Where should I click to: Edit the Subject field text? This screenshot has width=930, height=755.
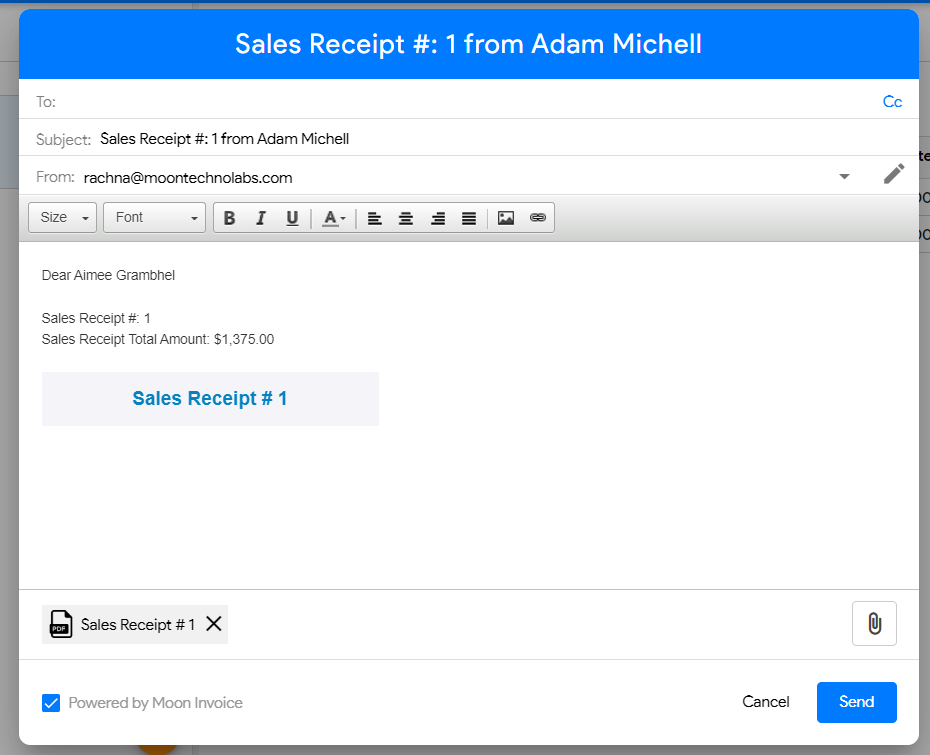tap(224, 139)
